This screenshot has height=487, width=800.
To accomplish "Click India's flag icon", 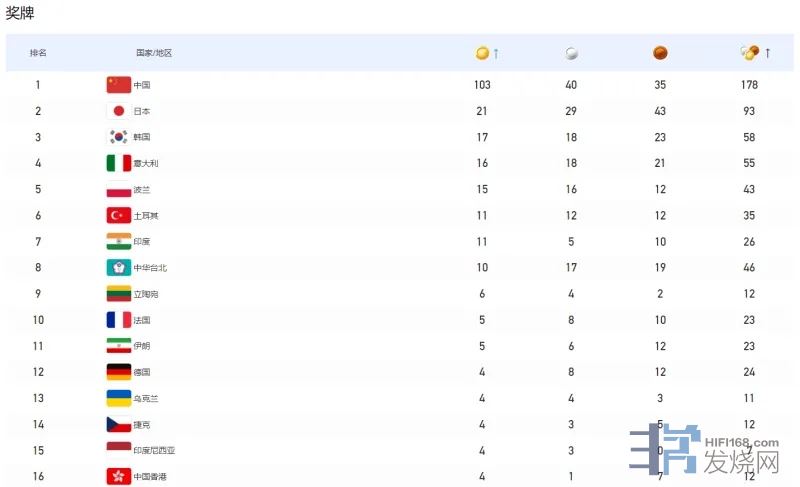I will pyautogui.click(x=119, y=241).
